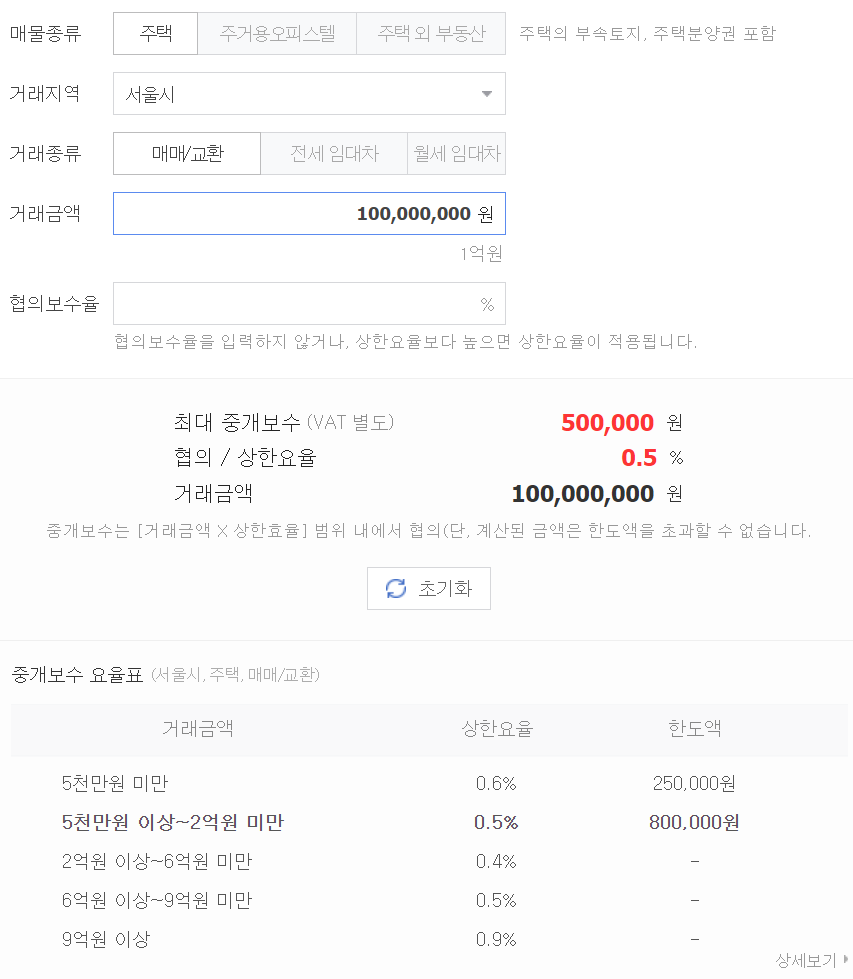Select the 5천만원 이상~2억원 미만 row
The height and width of the screenshot is (979, 853).
click(429, 822)
